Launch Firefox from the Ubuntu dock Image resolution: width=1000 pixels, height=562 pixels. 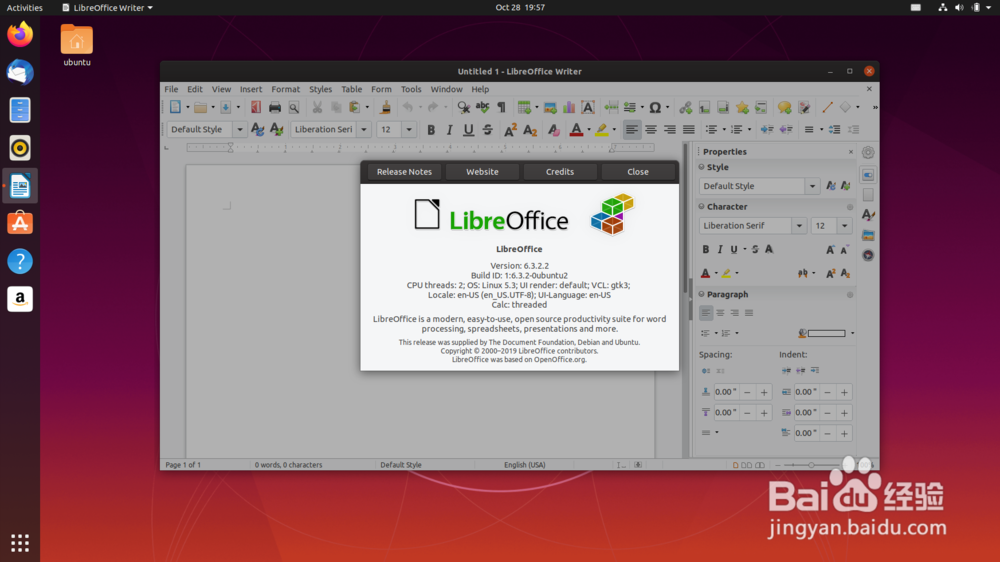click(20, 34)
